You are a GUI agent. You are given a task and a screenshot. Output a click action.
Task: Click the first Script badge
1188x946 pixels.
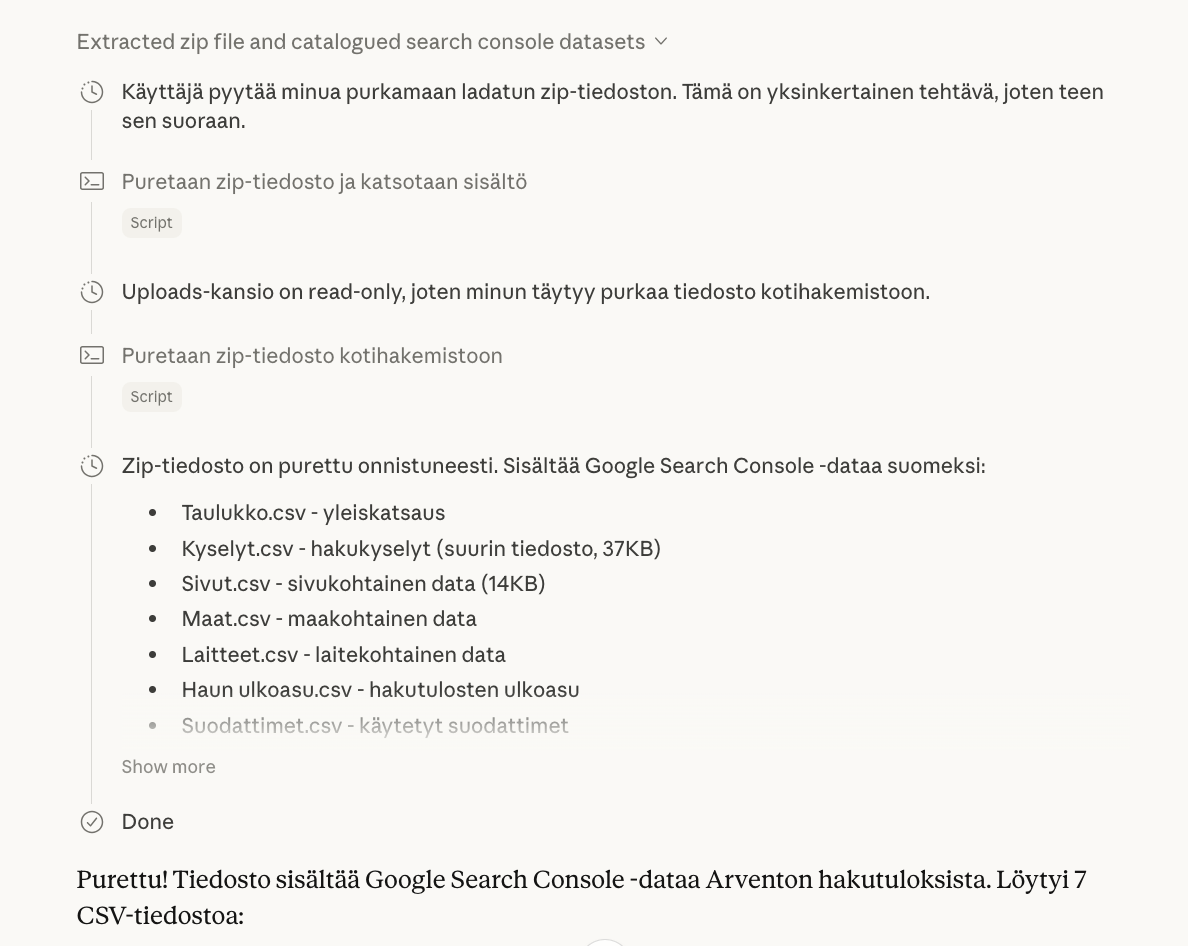click(151, 222)
